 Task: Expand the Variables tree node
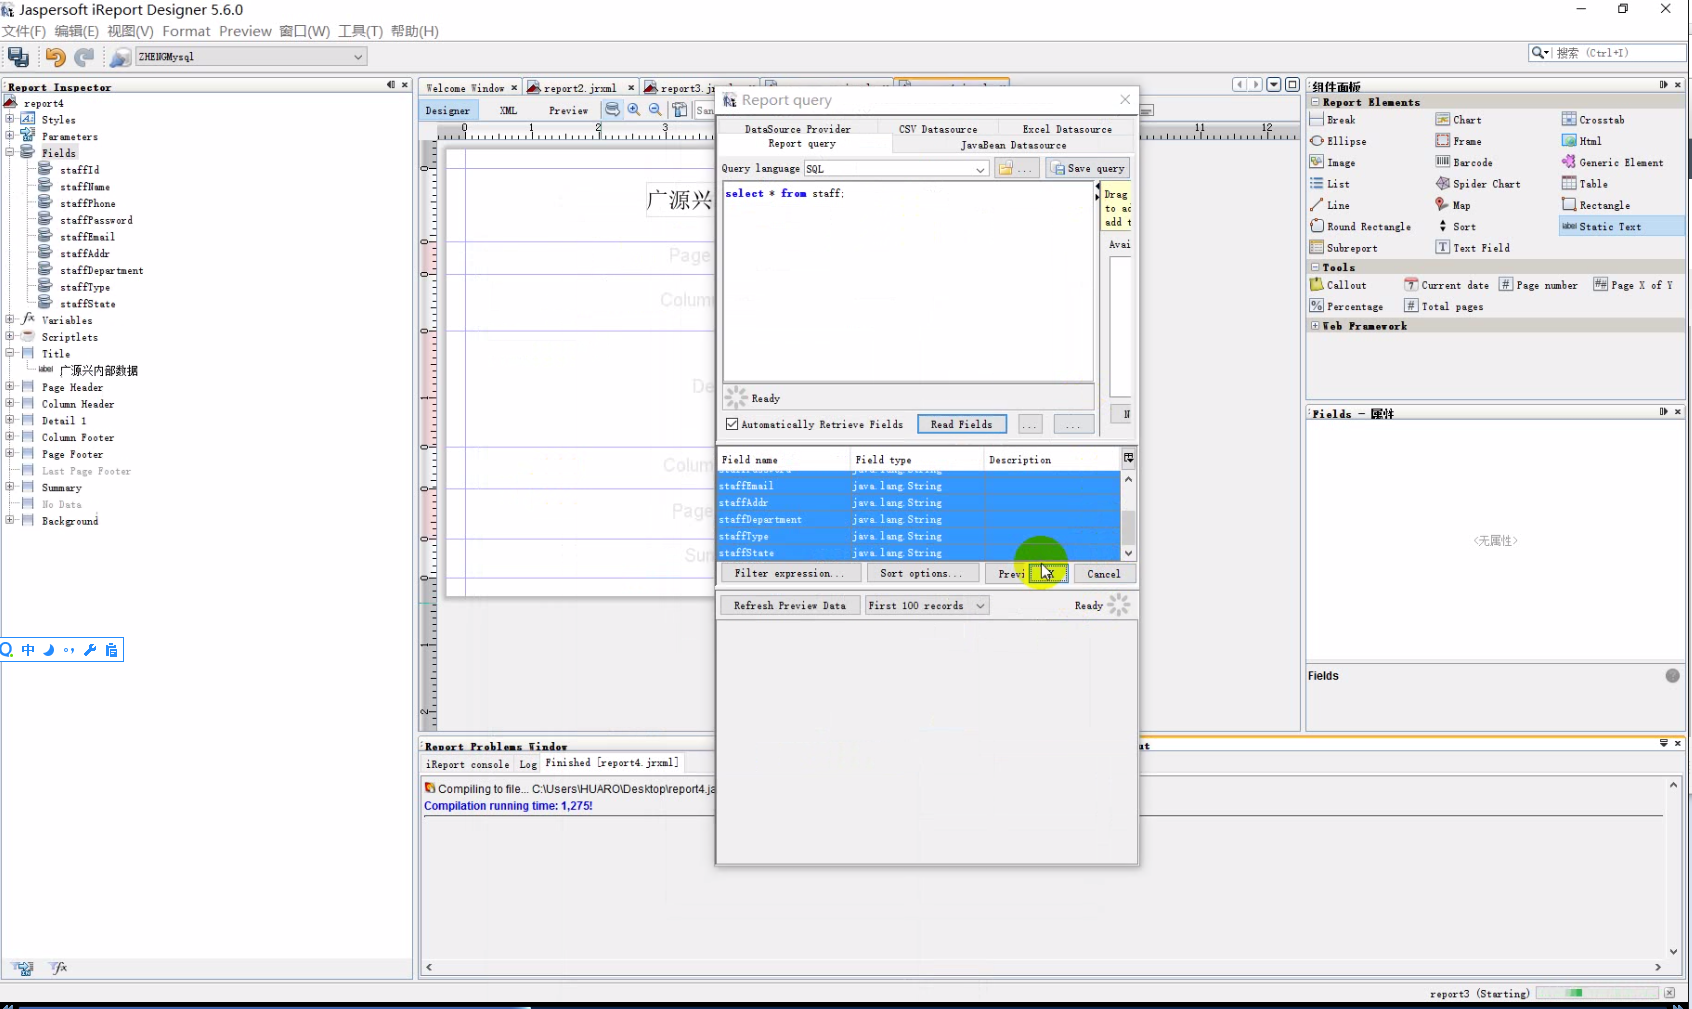coord(10,320)
